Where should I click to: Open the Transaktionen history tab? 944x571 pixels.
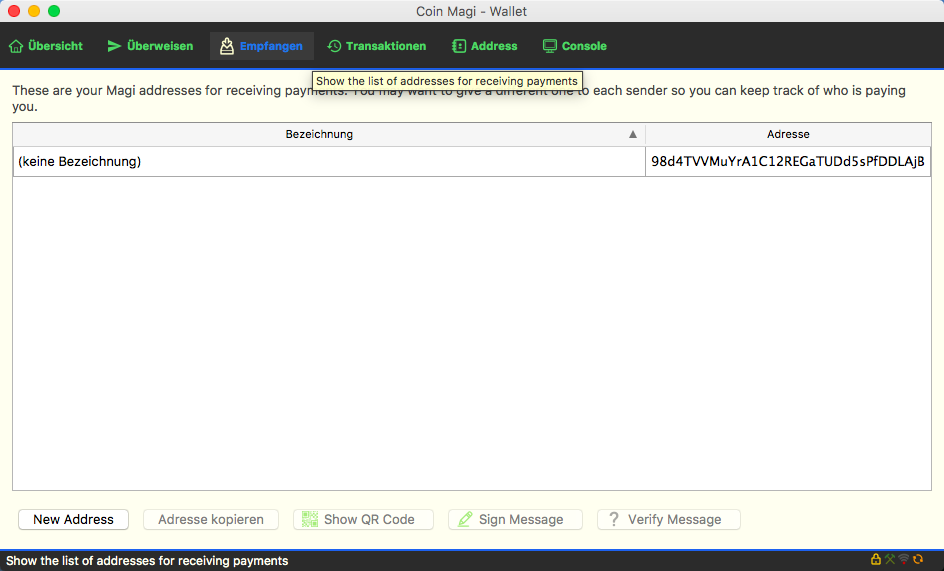(377, 46)
